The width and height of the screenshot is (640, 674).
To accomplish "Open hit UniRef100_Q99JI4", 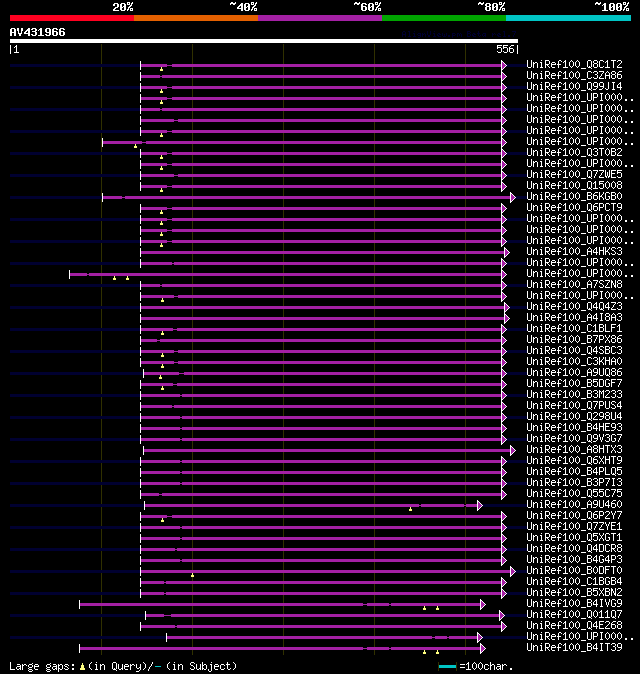I will tap(574, 86).
